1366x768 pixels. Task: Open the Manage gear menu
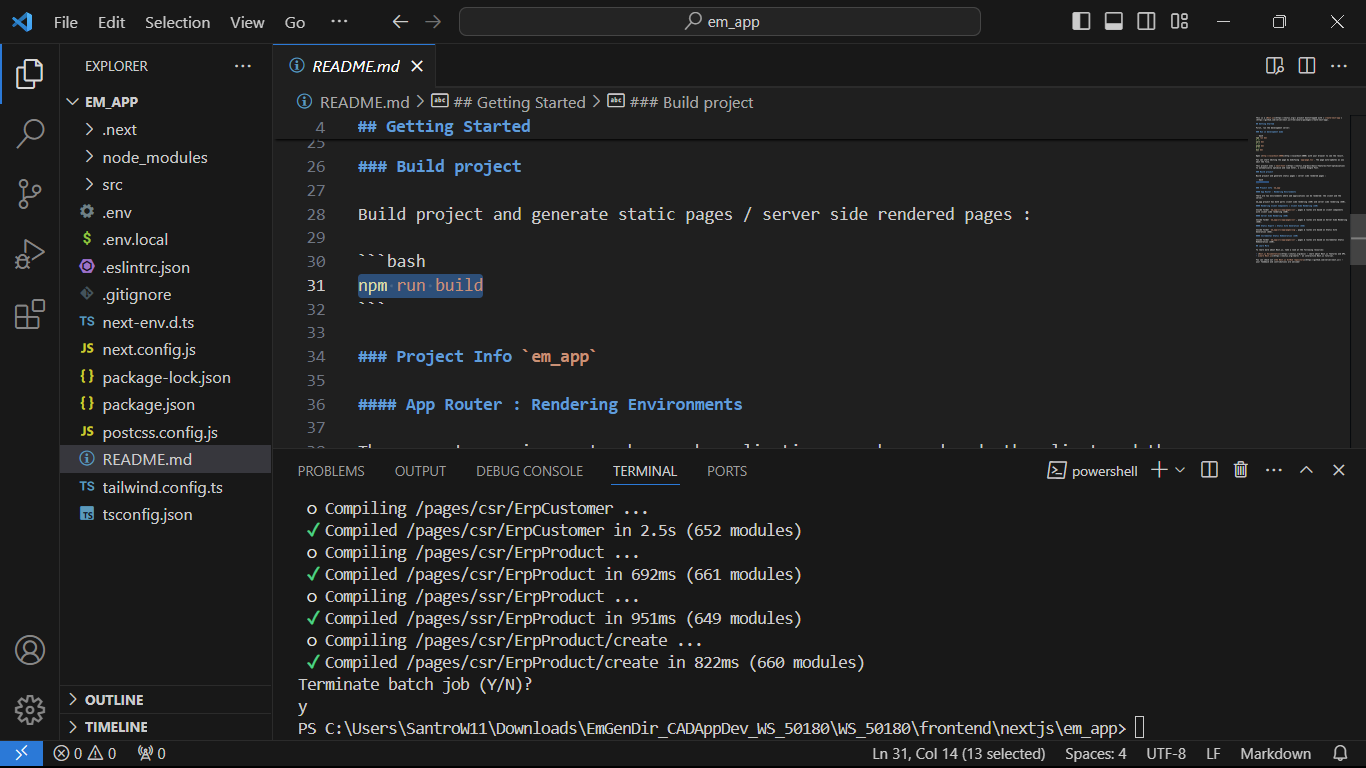pyautogui.click(x=30, y=710)
